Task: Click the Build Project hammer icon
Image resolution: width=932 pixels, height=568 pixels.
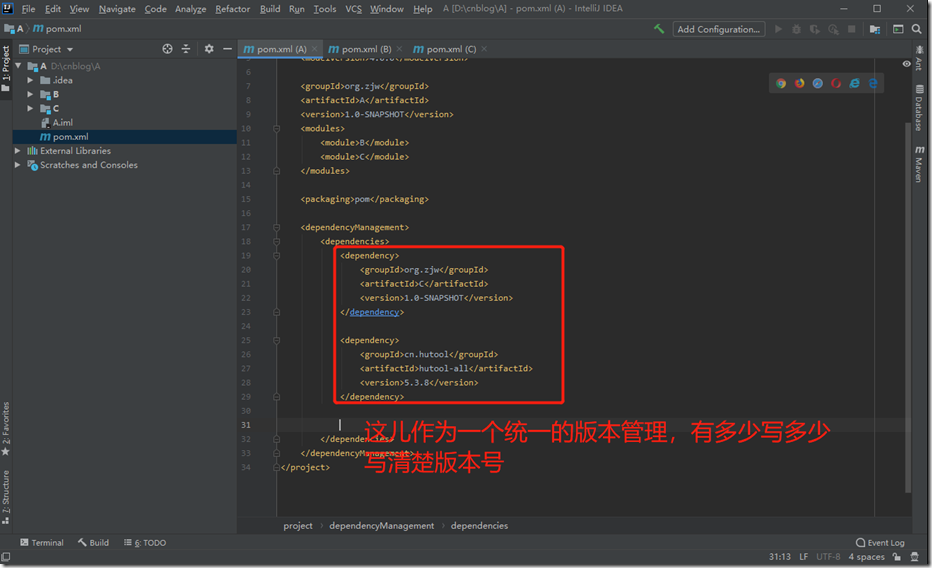Action: pos(659,29)
